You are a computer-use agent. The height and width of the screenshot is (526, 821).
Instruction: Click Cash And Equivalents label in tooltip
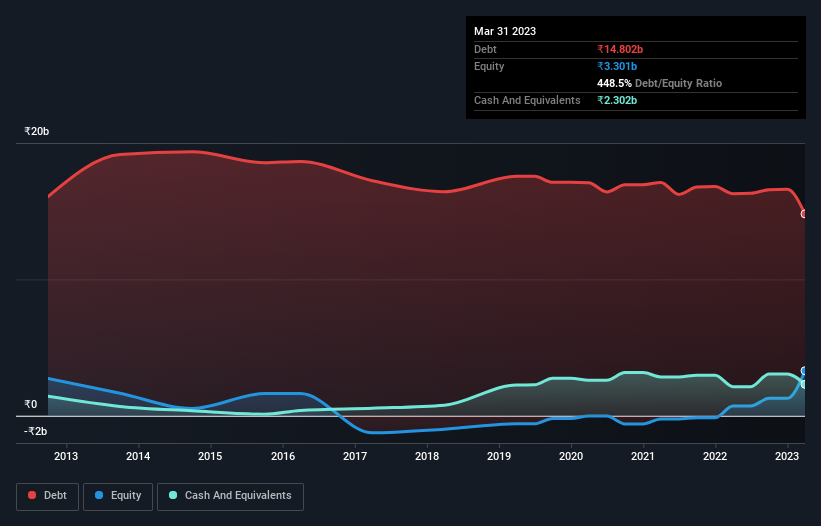(x=527, y=100)
